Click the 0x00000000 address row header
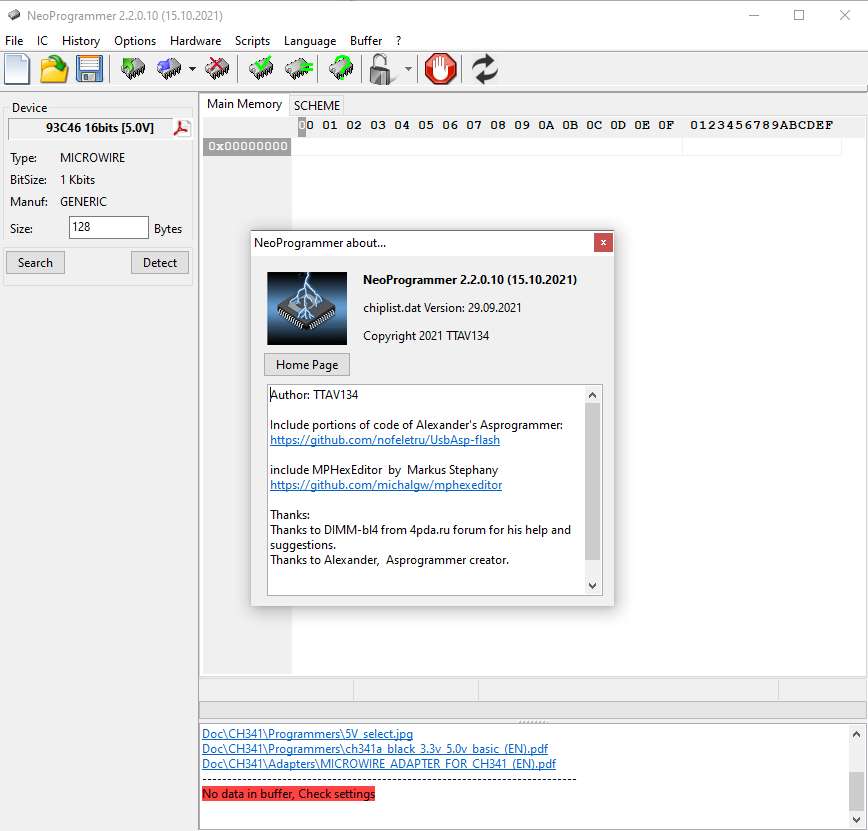The height and width of the screenshot is (831, 868). pos(247,146)
